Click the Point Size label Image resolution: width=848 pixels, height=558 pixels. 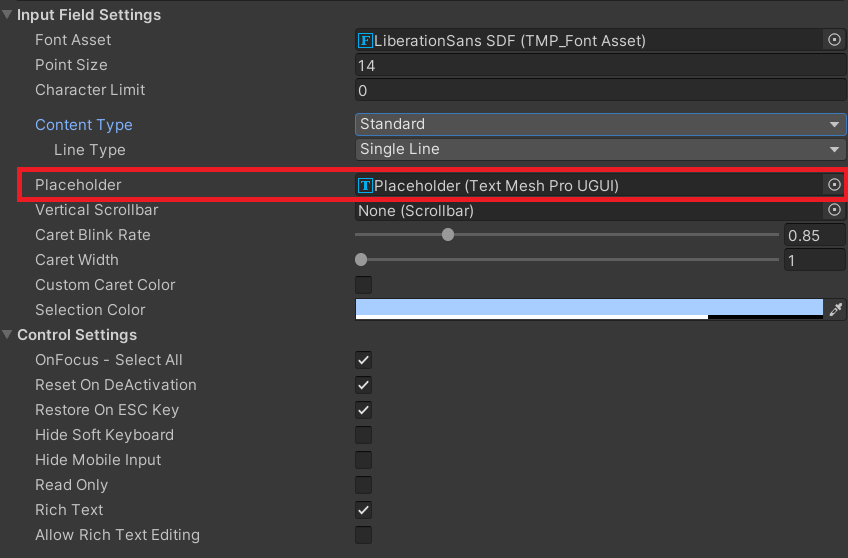pyautogui.click(x=71, y=65)
